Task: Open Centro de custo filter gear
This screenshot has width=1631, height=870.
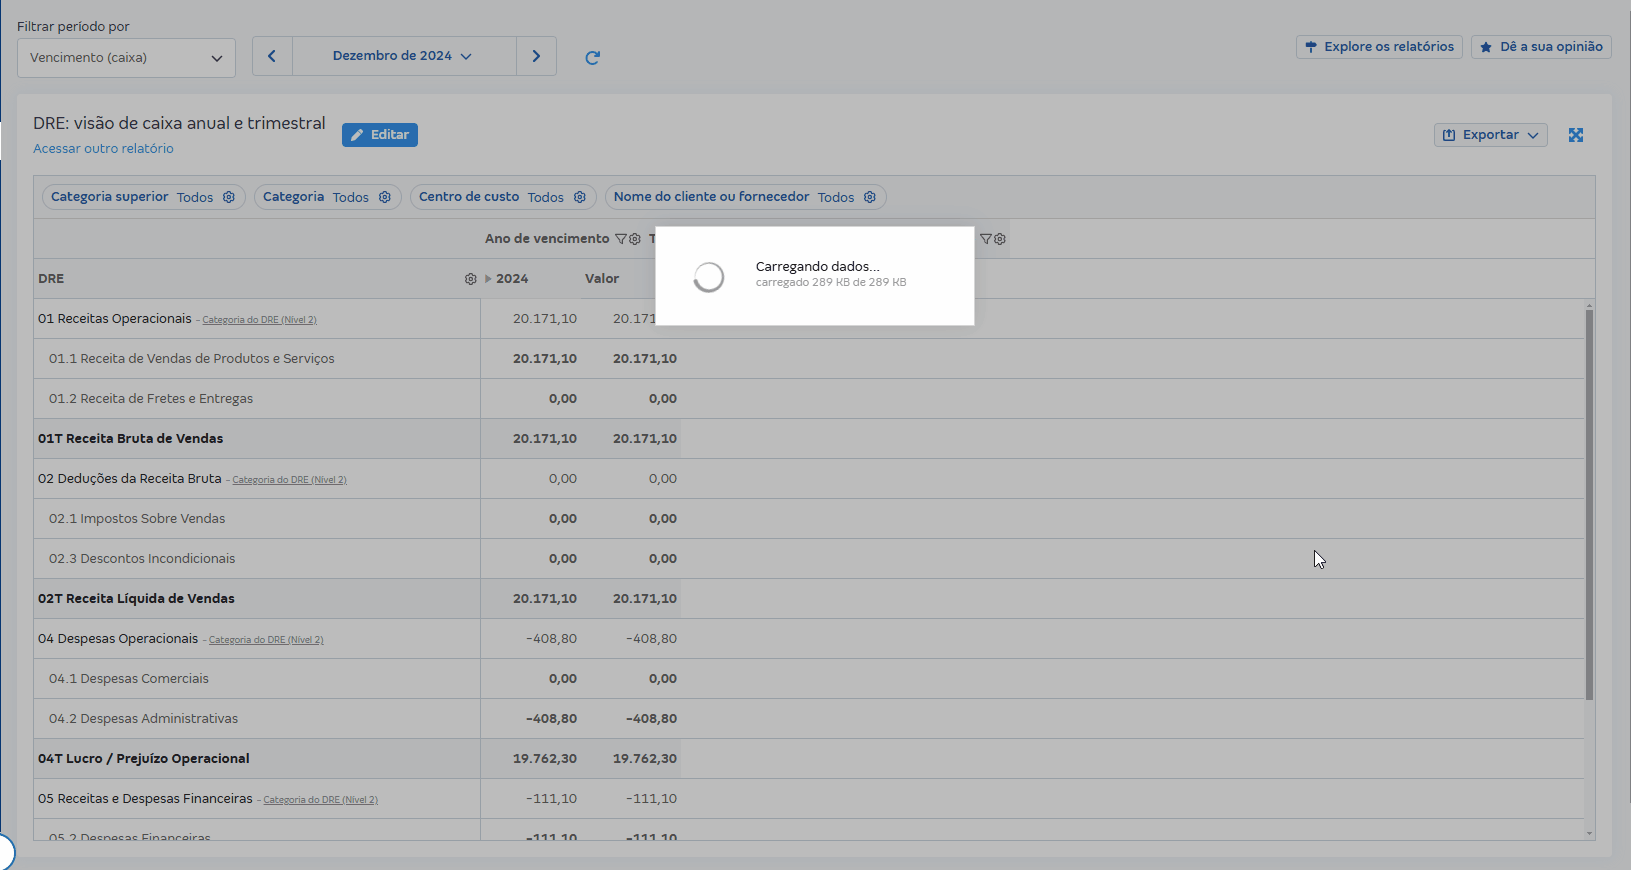Action: tap(580, 197)
